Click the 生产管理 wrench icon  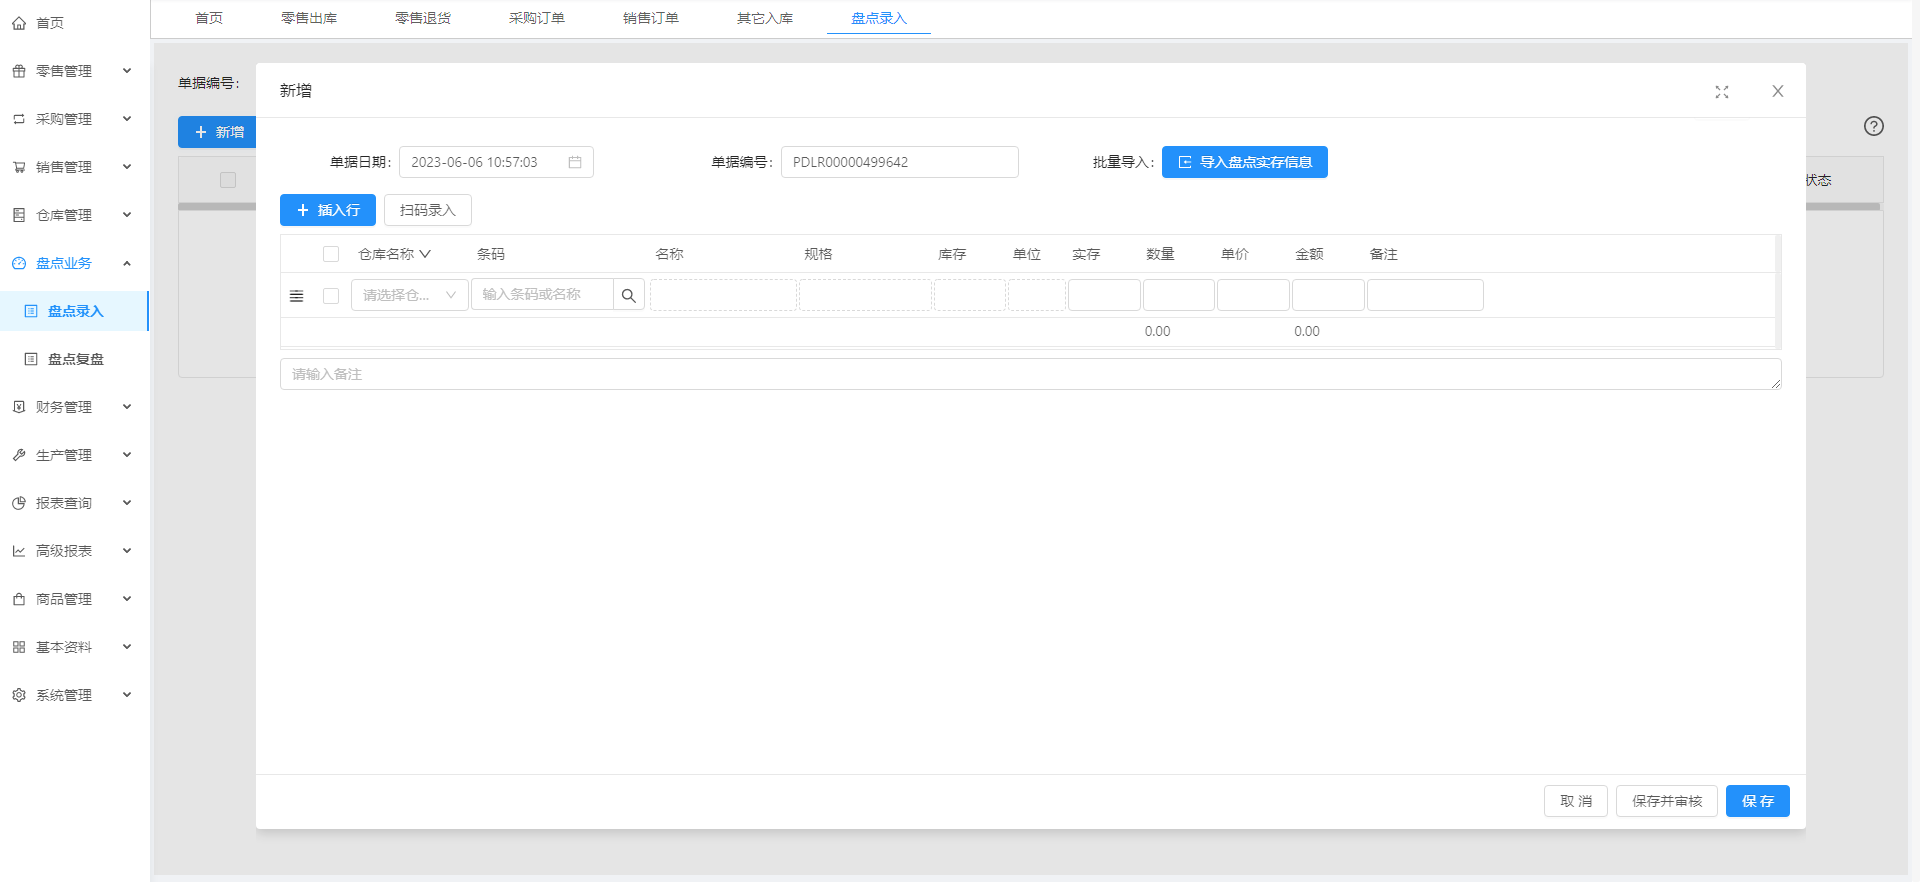point(19,455)
